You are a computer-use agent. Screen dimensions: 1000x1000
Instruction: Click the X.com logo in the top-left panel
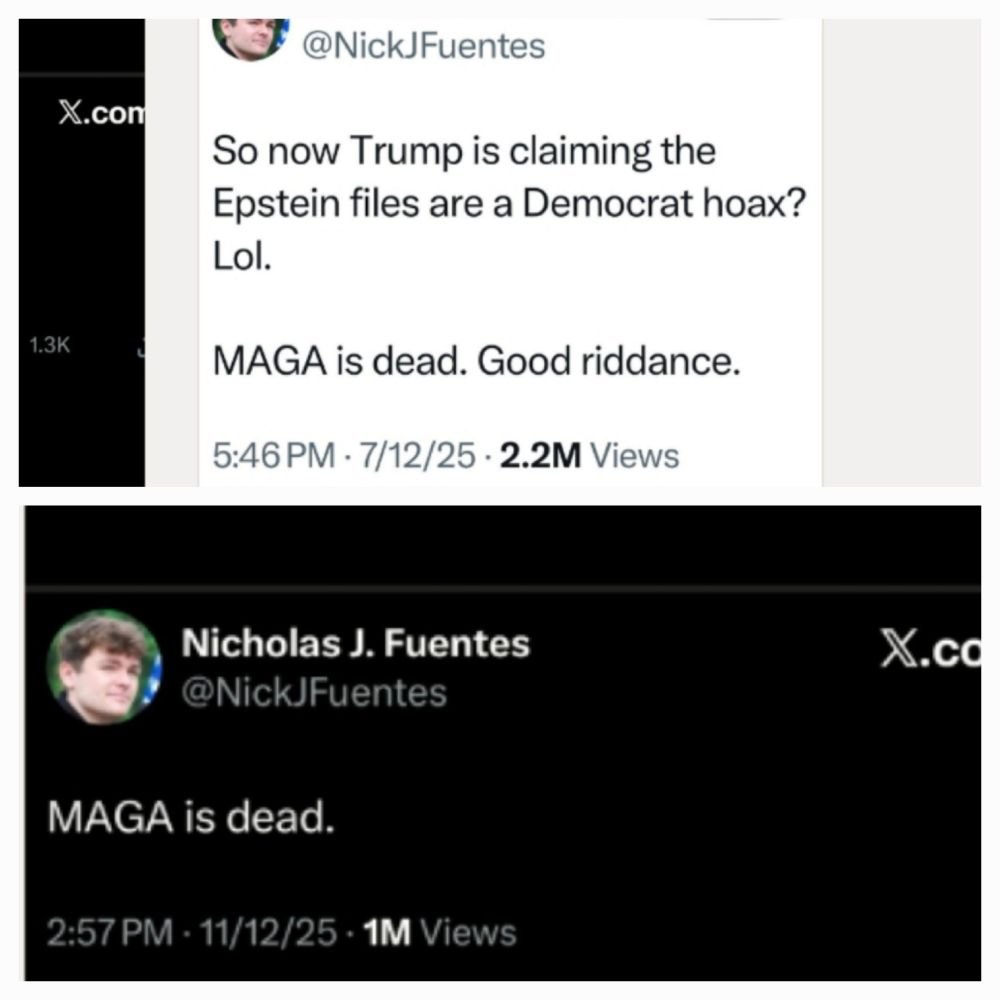[99, 114]
